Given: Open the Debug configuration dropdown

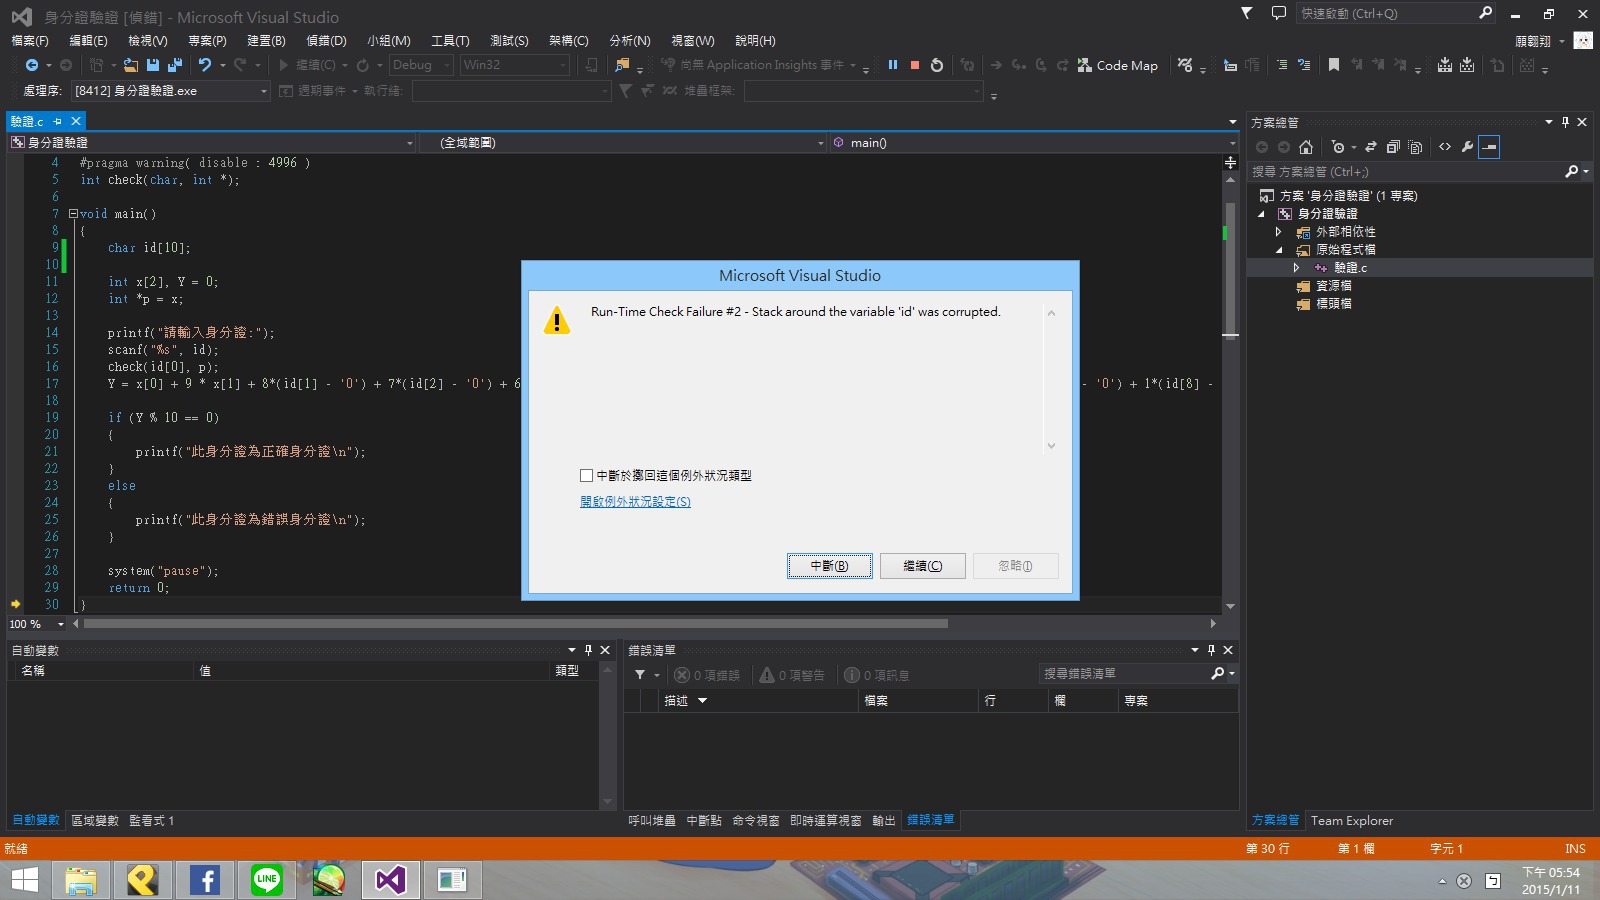Looking at the screenshot, I should pos(420,65).
